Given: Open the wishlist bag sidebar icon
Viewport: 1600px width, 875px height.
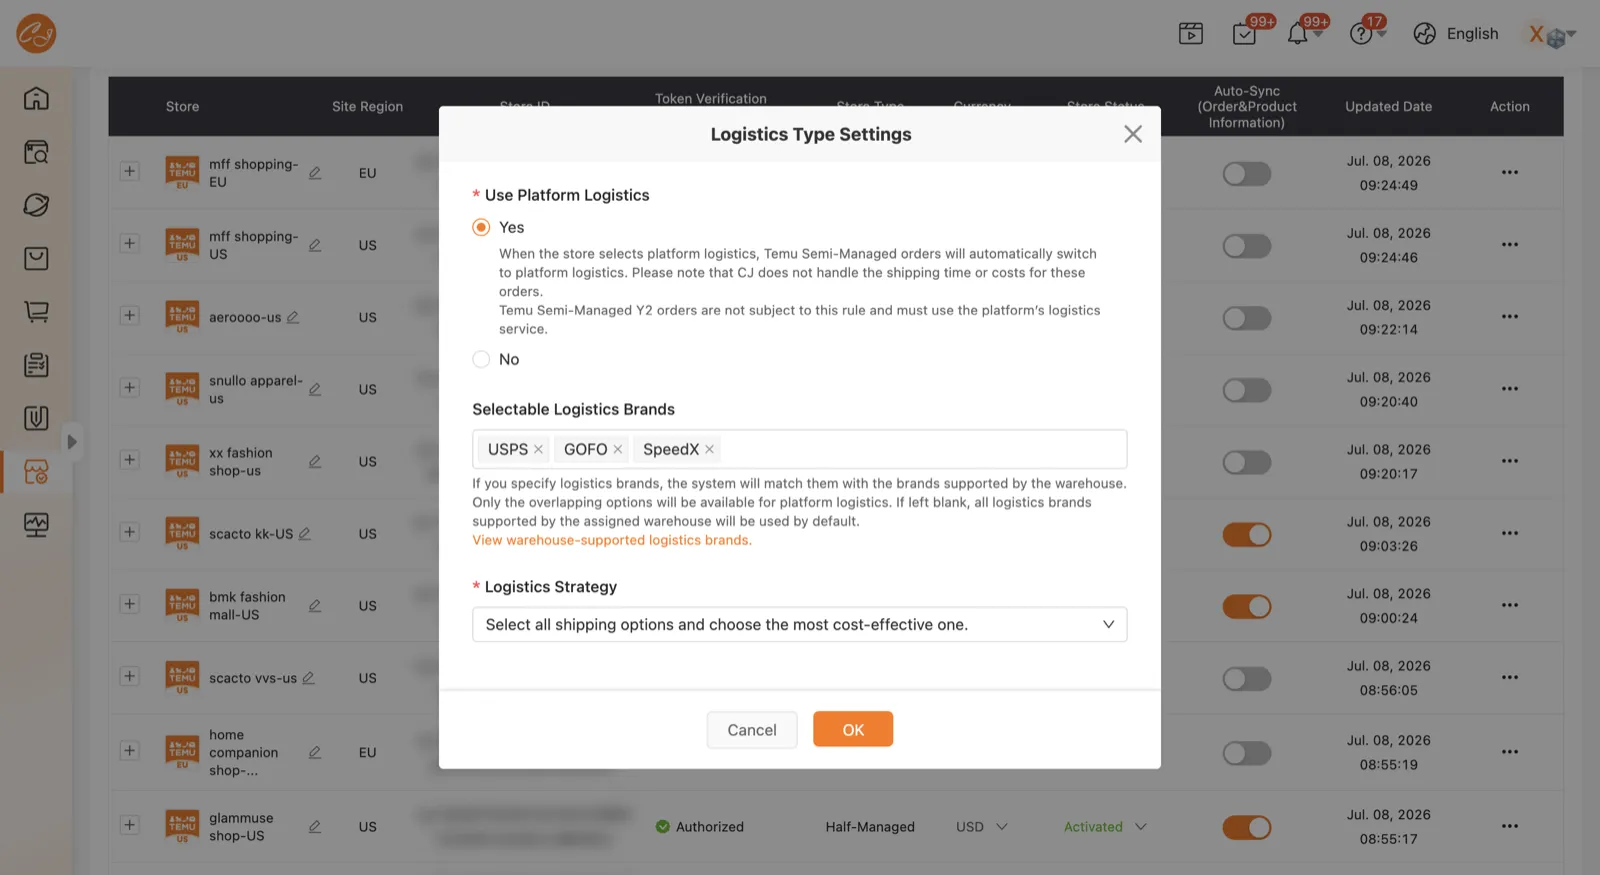Looking at the screenshot, I should coord(36,258).
